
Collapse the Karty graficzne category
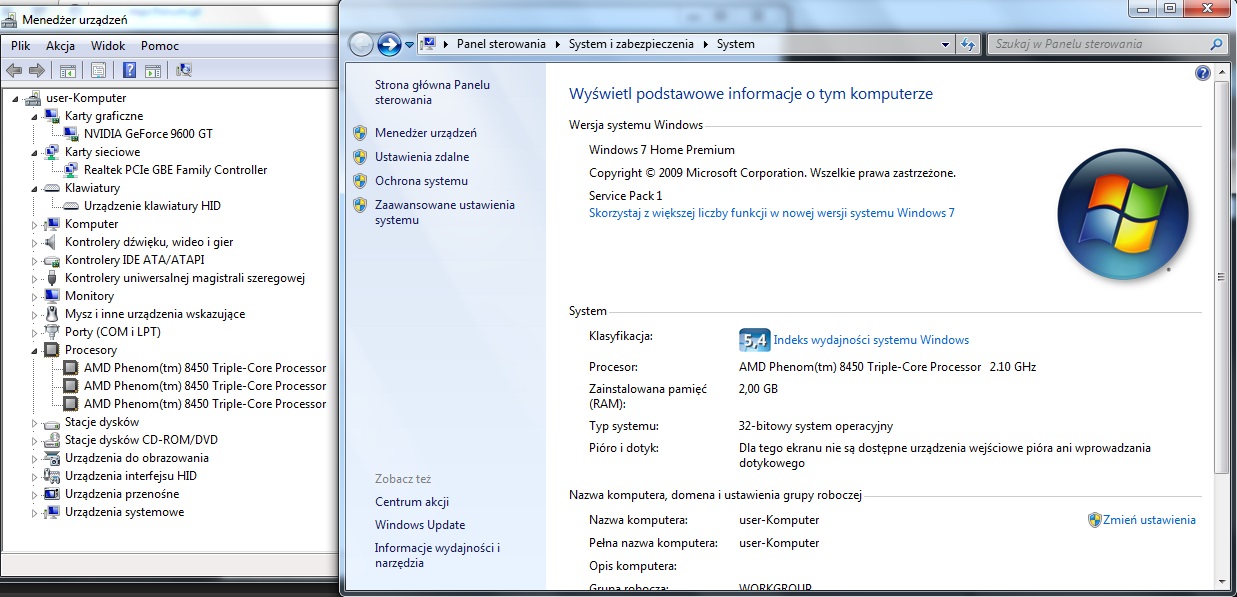34,117
